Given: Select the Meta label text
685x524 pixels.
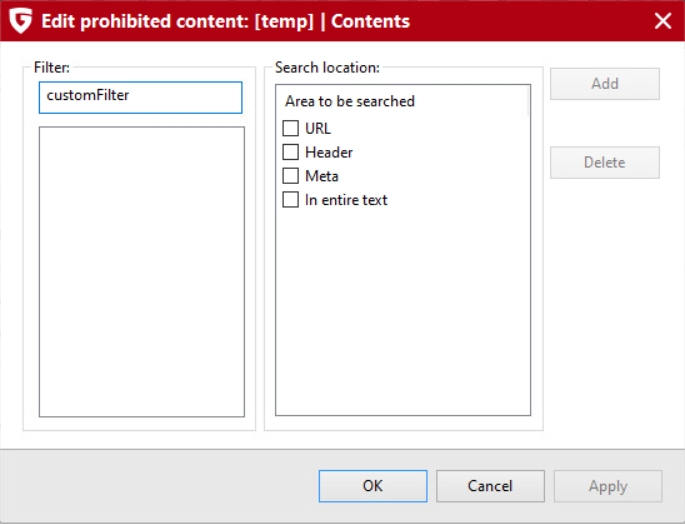Looking at the screenshot, I should pyautogui.click(x=322, y=176).
